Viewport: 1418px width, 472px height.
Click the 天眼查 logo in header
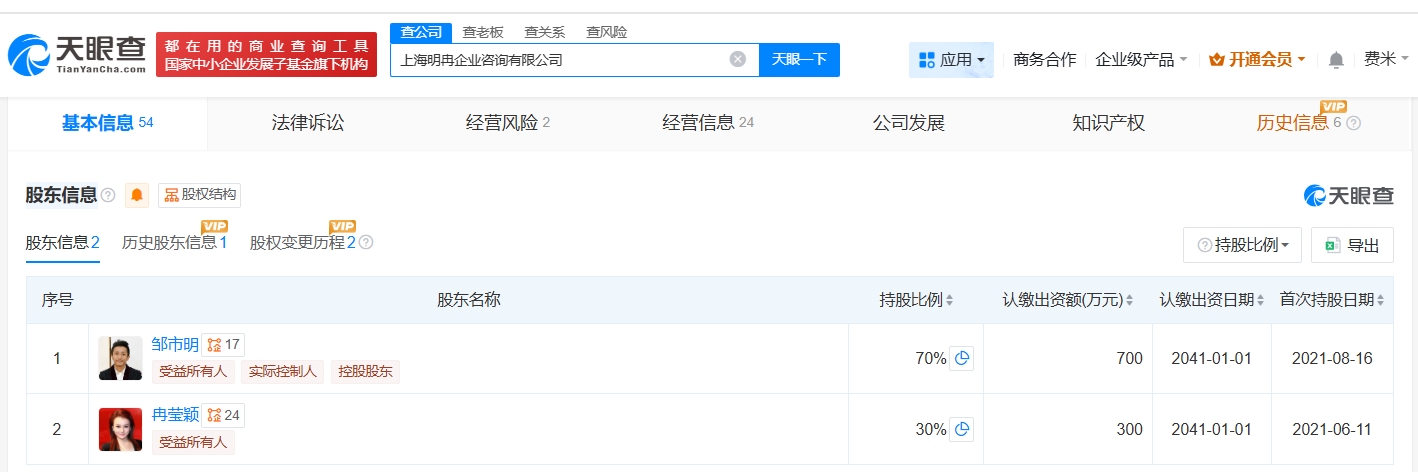[x=76, y=55]
